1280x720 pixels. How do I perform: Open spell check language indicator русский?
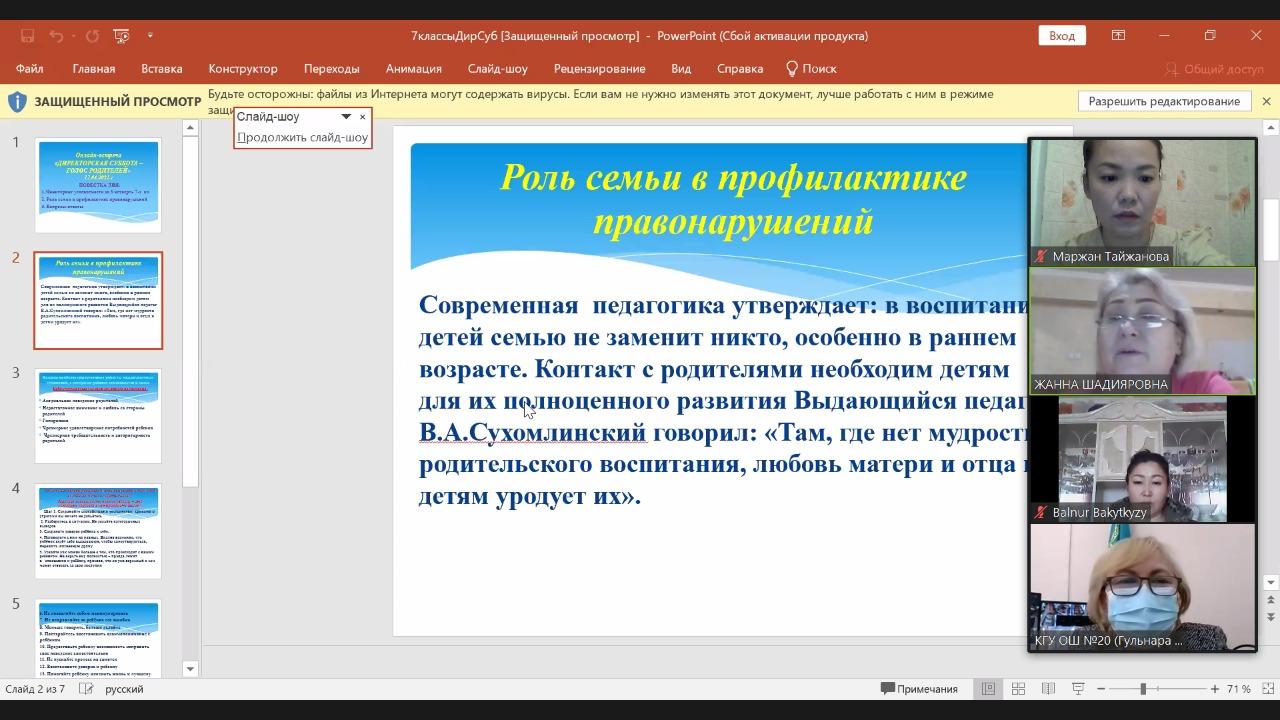point(124,689)
